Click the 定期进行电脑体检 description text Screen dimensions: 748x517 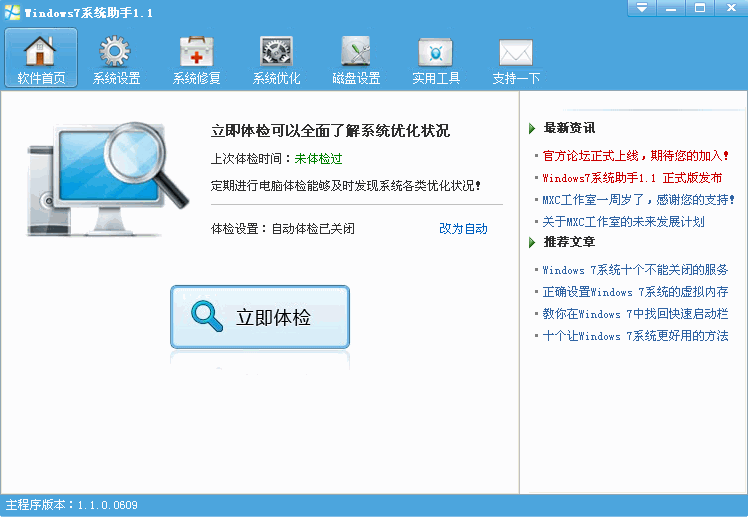click(345, 185)
